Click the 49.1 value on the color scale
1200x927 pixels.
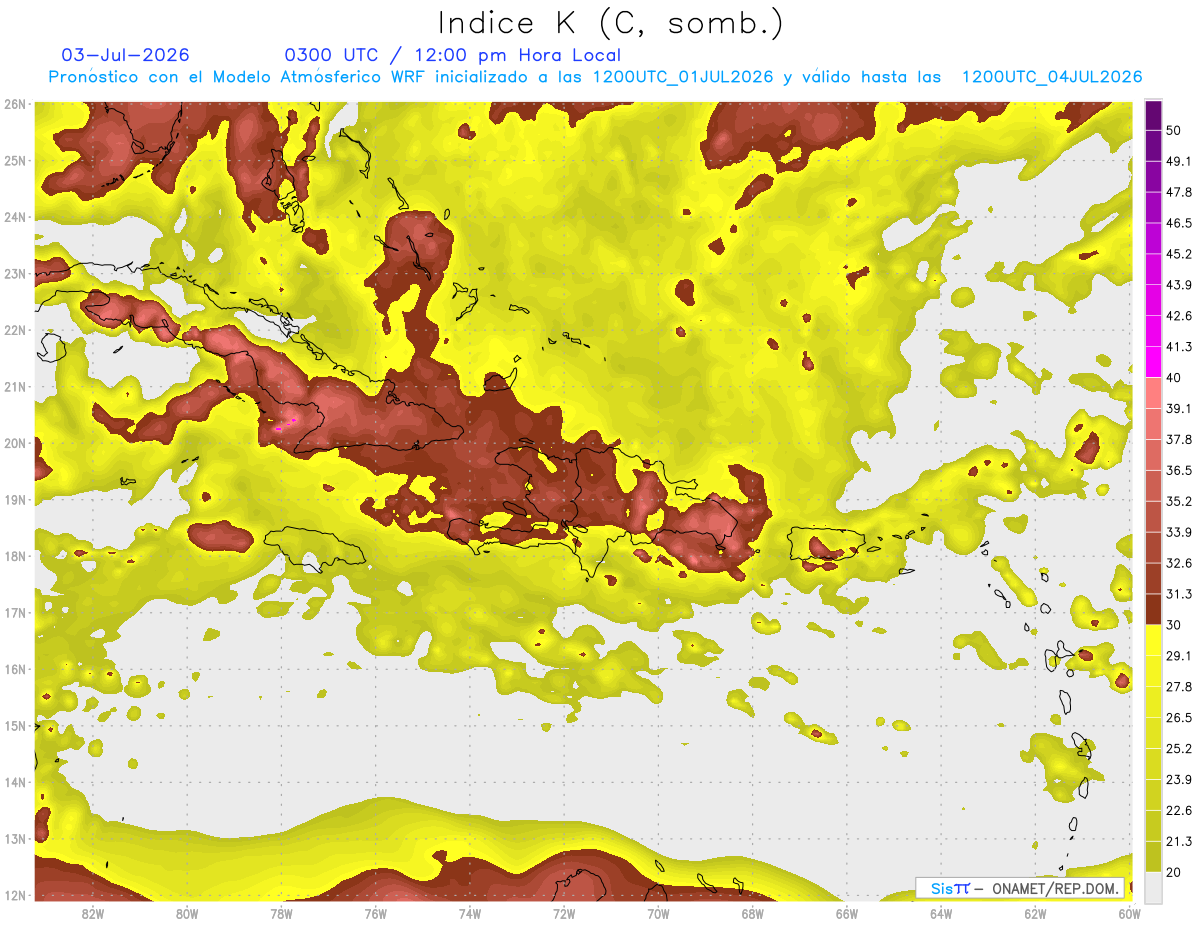coord(1179,161)
